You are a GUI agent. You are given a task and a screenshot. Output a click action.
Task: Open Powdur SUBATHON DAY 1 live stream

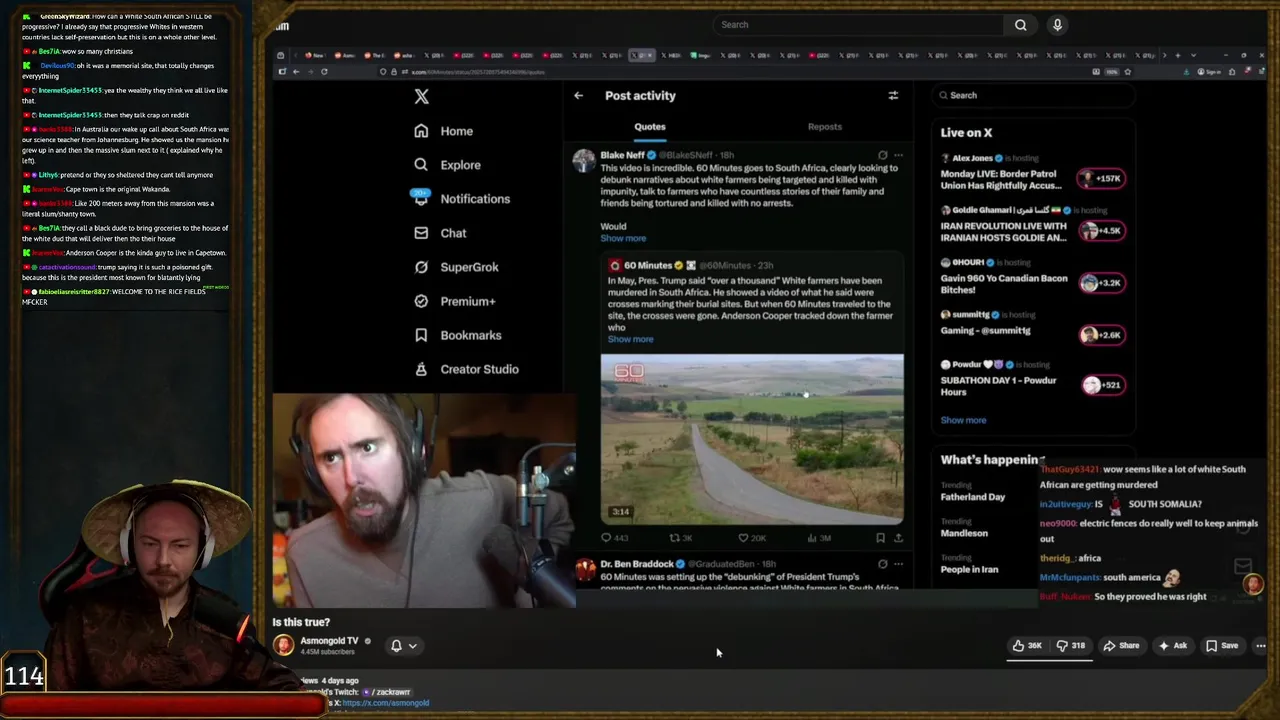(x=1034, y=379)
